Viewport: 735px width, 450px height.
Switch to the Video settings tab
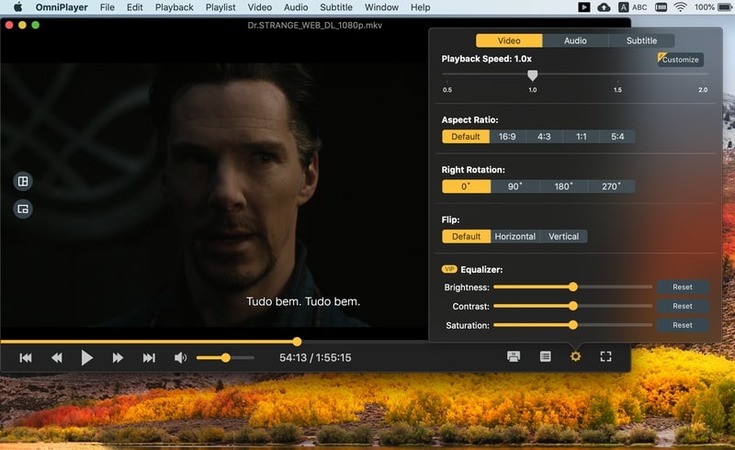click(x=509, y=40)
